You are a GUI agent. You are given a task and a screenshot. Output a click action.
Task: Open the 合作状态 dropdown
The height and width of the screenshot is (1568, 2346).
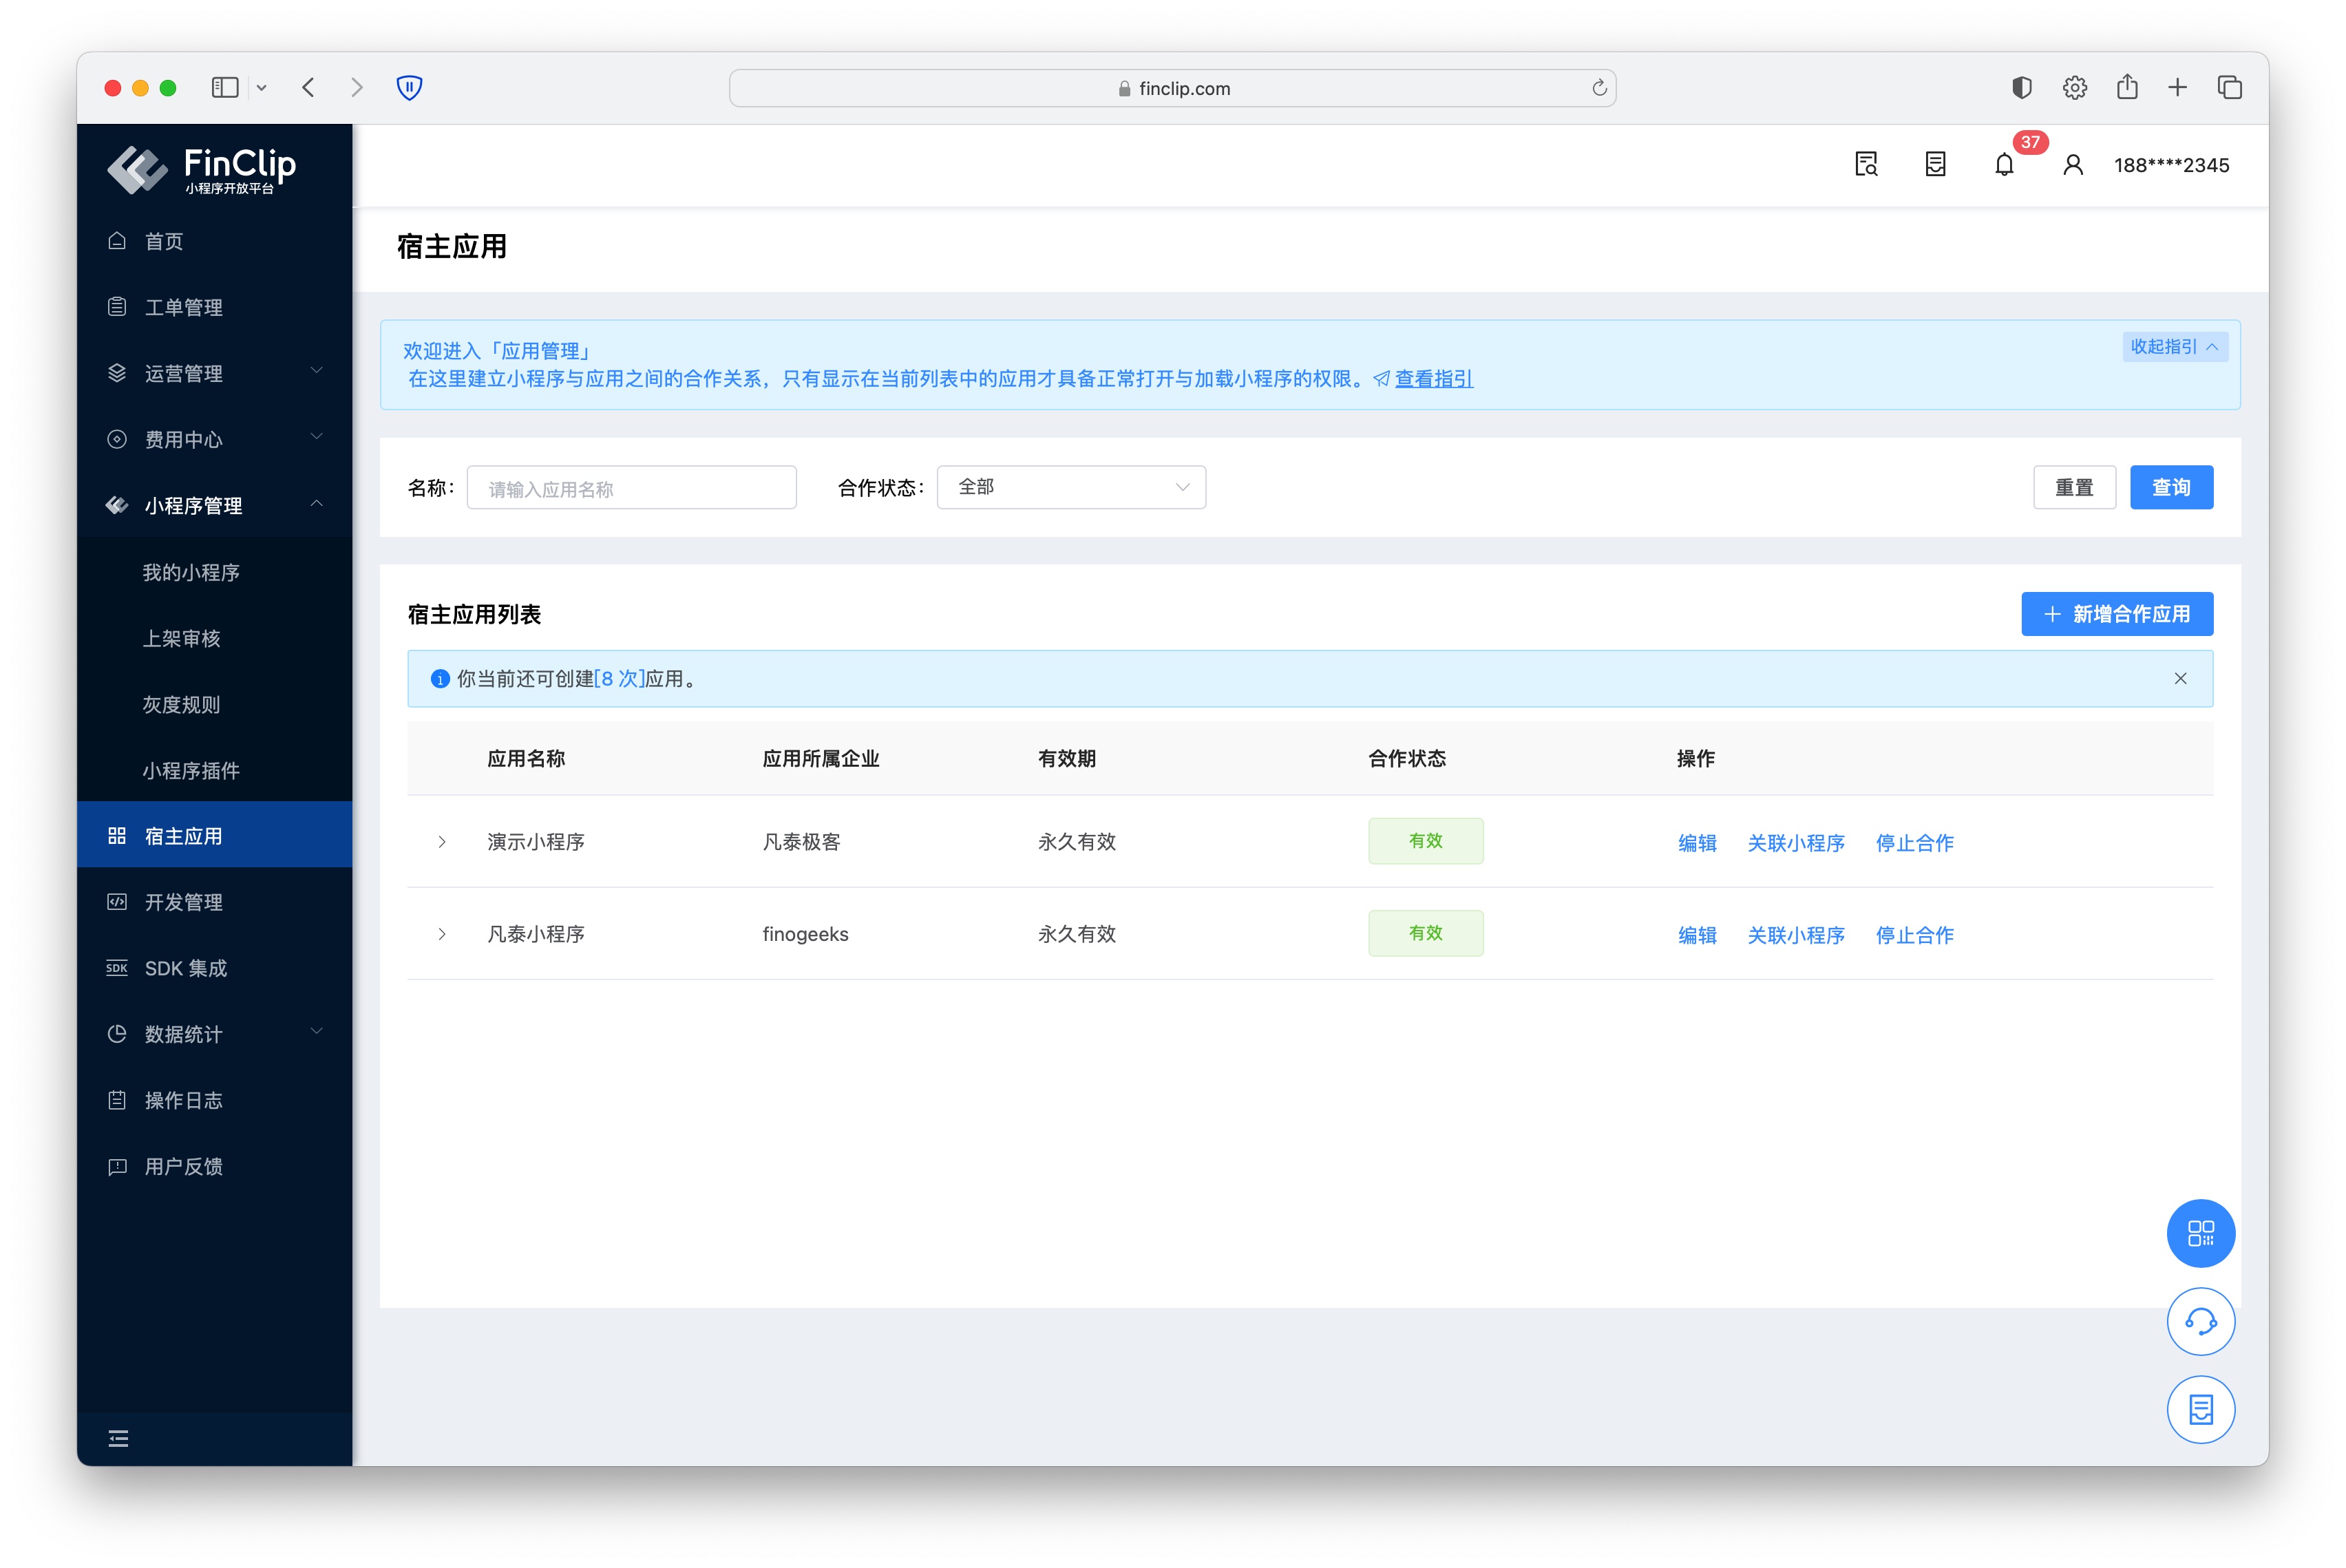(x=1071, y=487)
